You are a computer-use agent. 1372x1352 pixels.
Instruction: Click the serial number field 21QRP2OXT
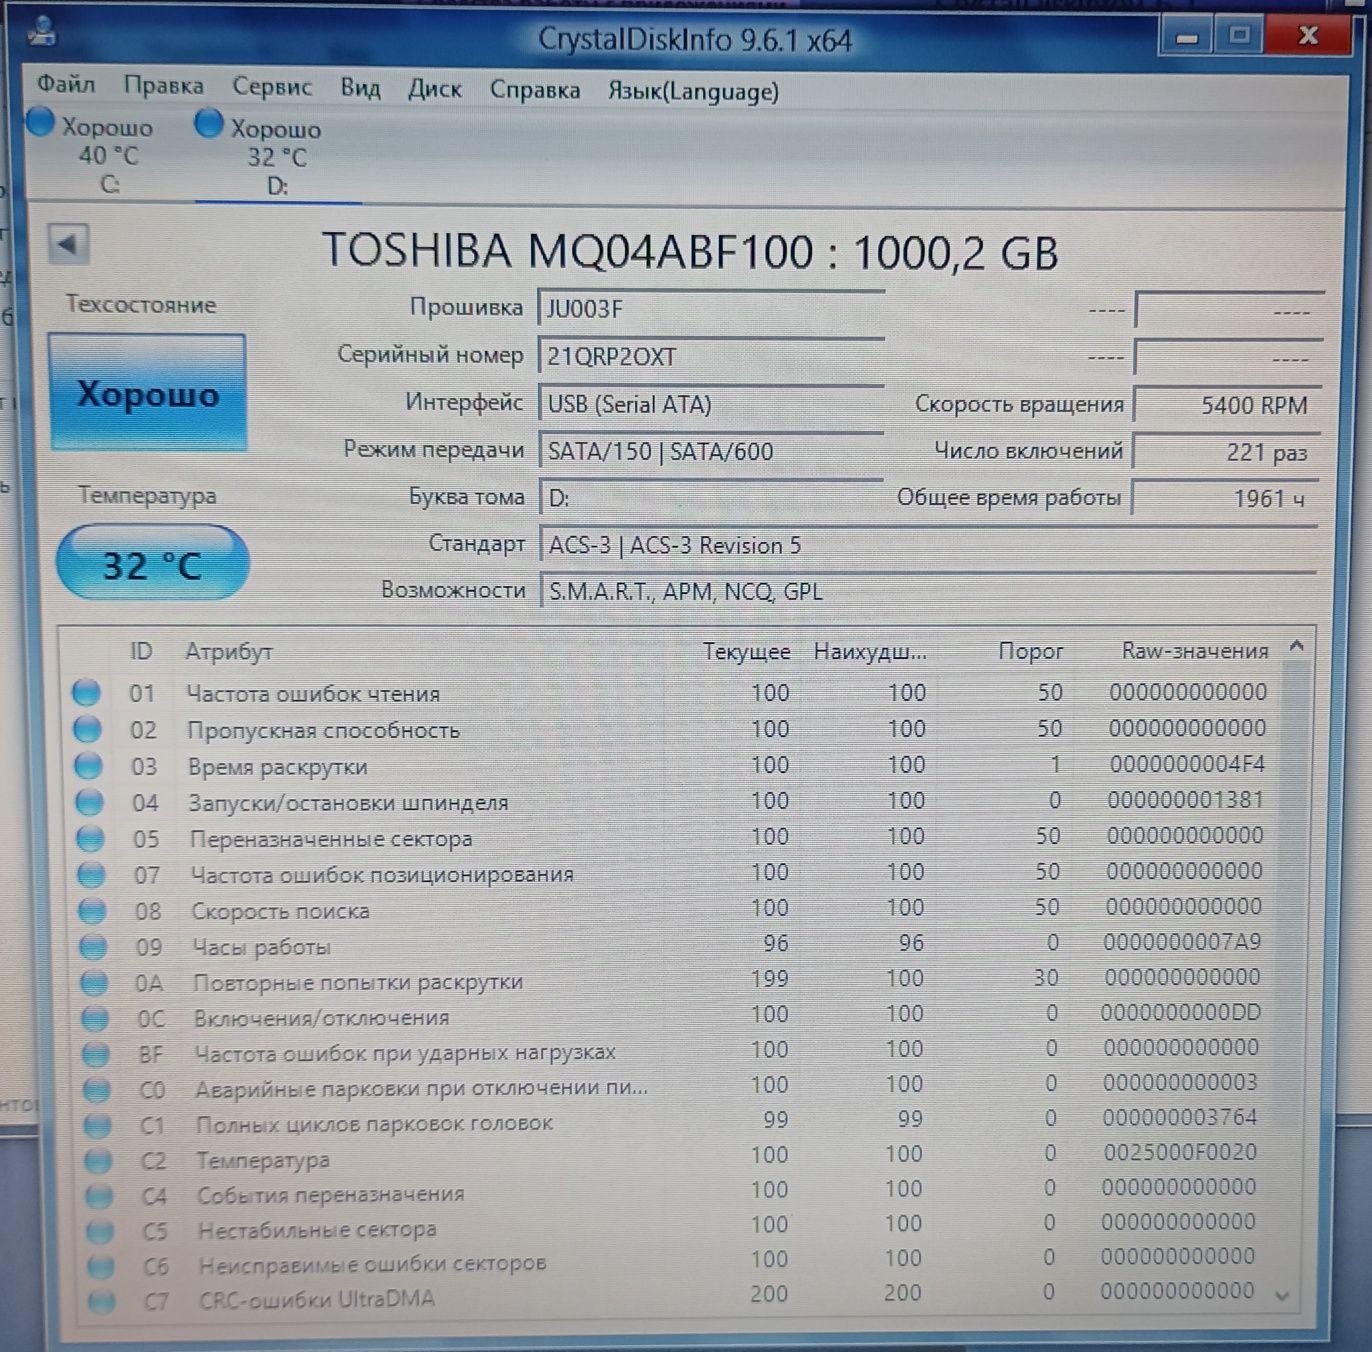(x=711, y=356)
